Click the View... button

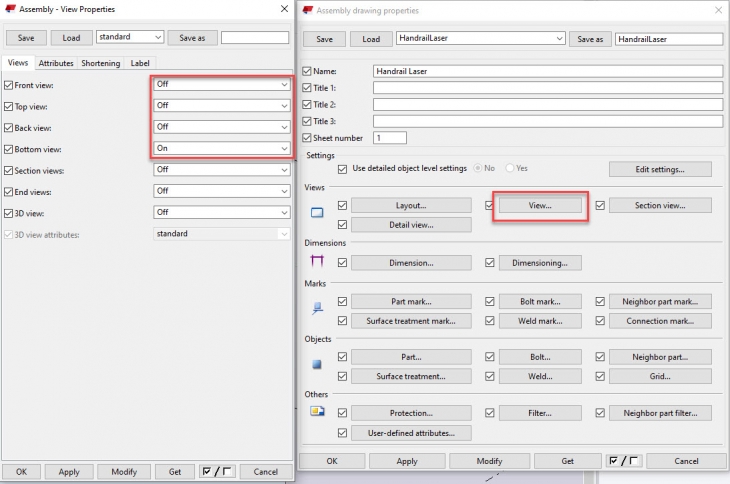coord(540,205)
